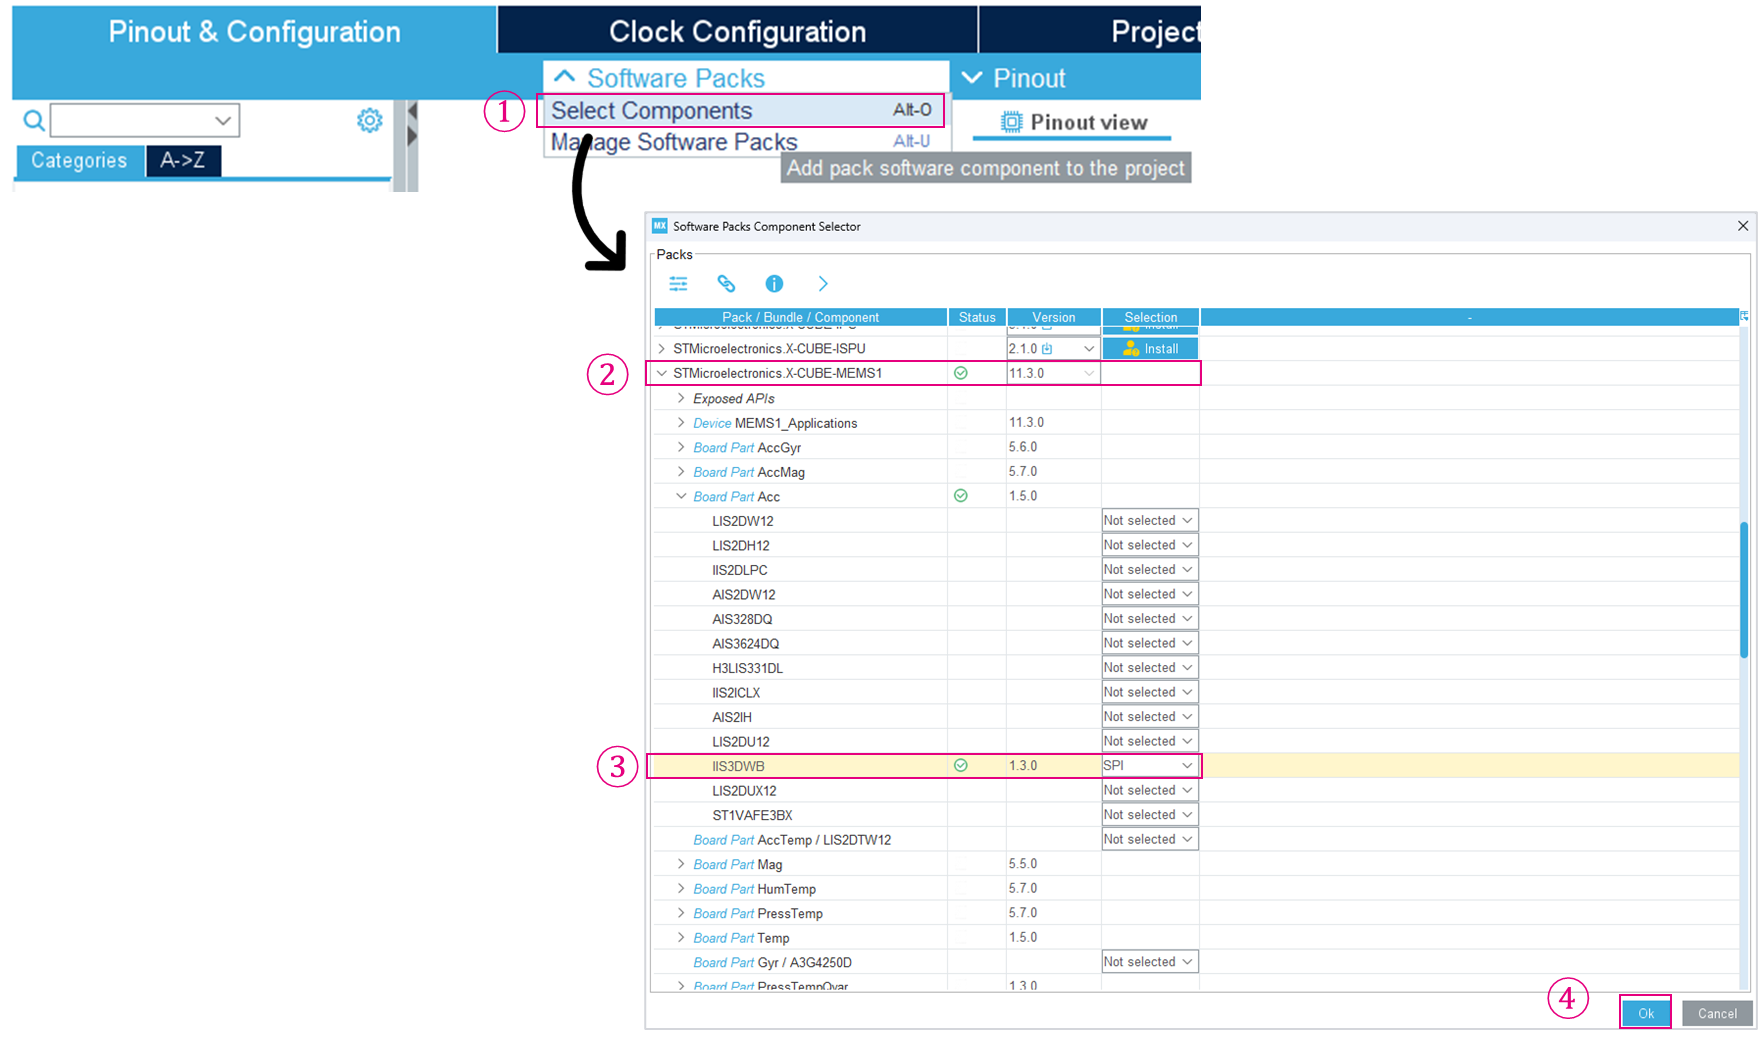Click the status check icon of the X-CUBE-MEMS1 row
This screenshot has width=1758, height=1042.
coord(961,373)
